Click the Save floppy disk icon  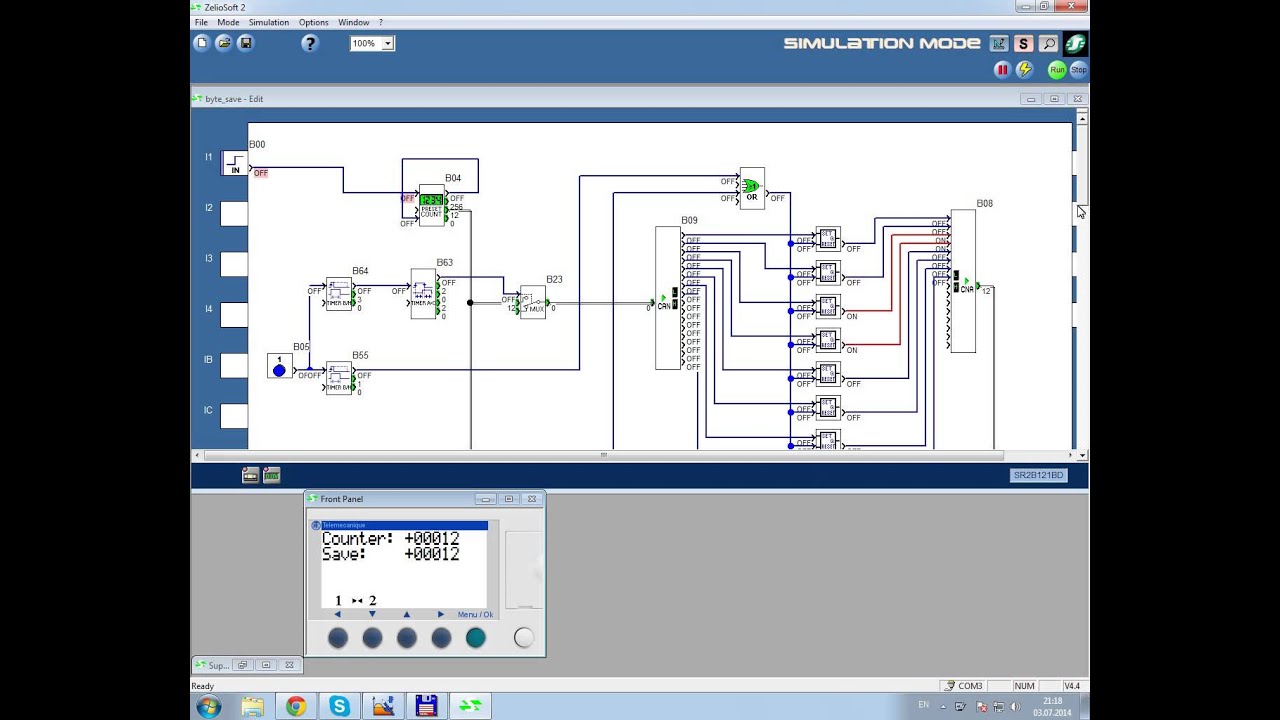click(246, 43)
